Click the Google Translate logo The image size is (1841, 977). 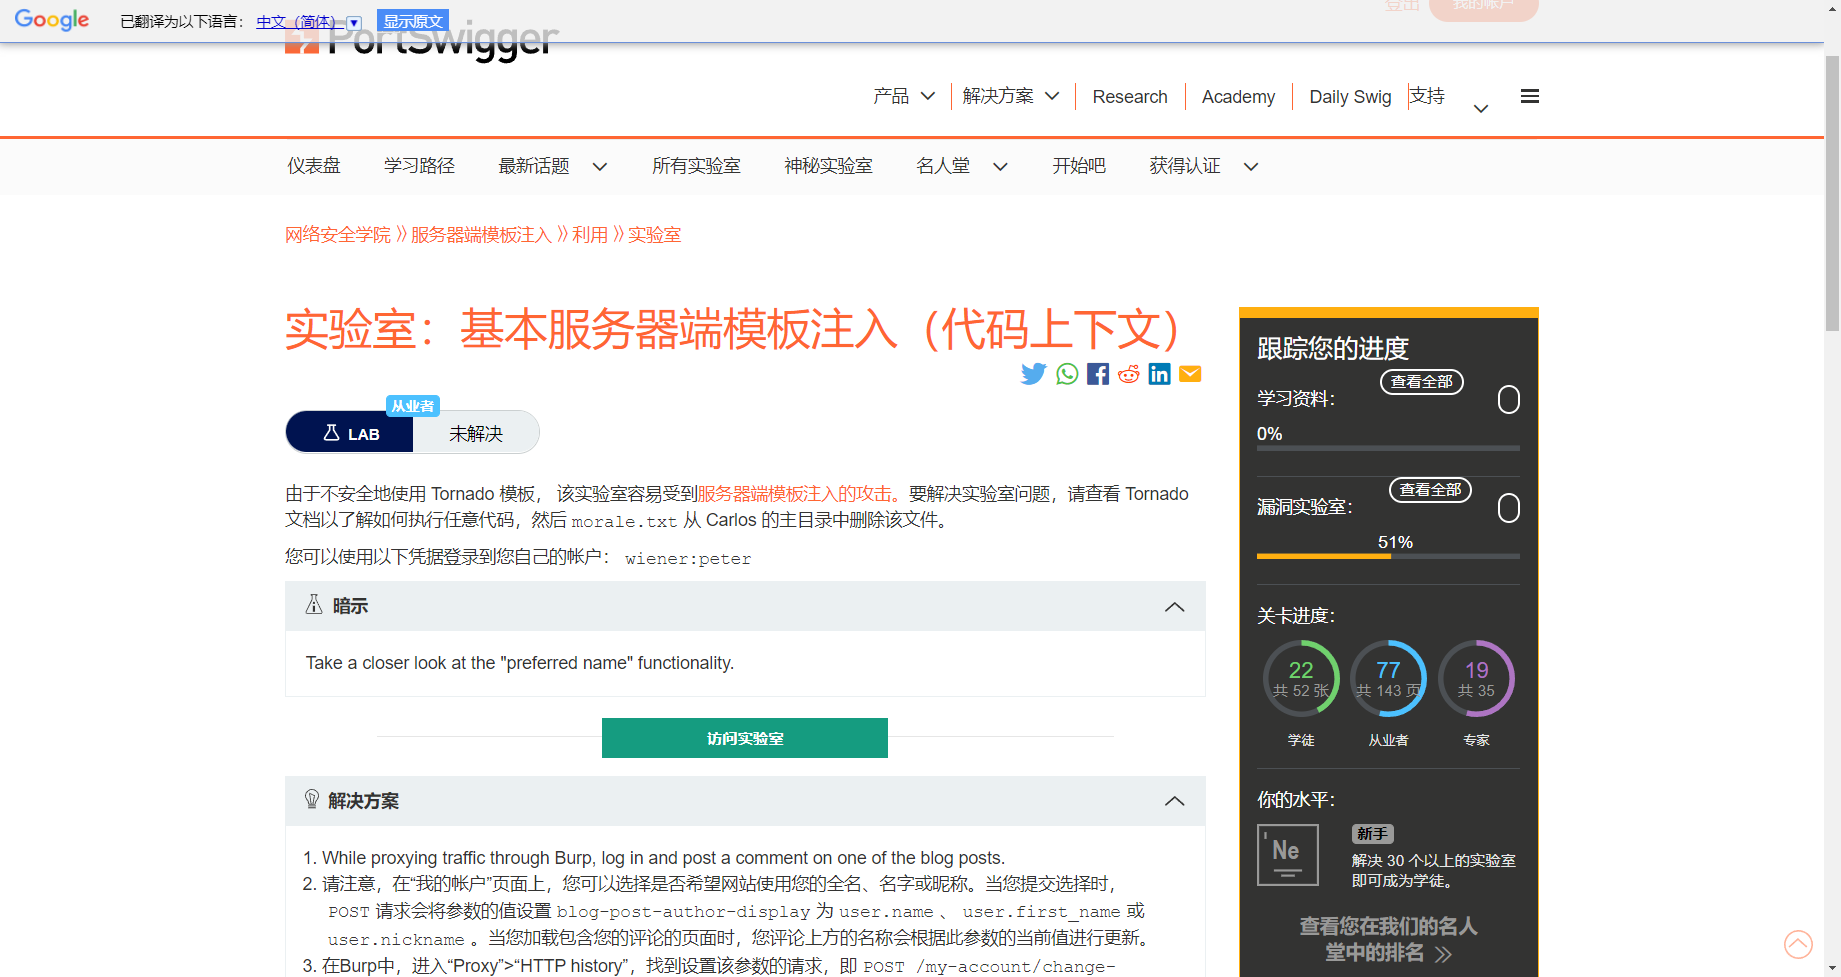point(52,20)
